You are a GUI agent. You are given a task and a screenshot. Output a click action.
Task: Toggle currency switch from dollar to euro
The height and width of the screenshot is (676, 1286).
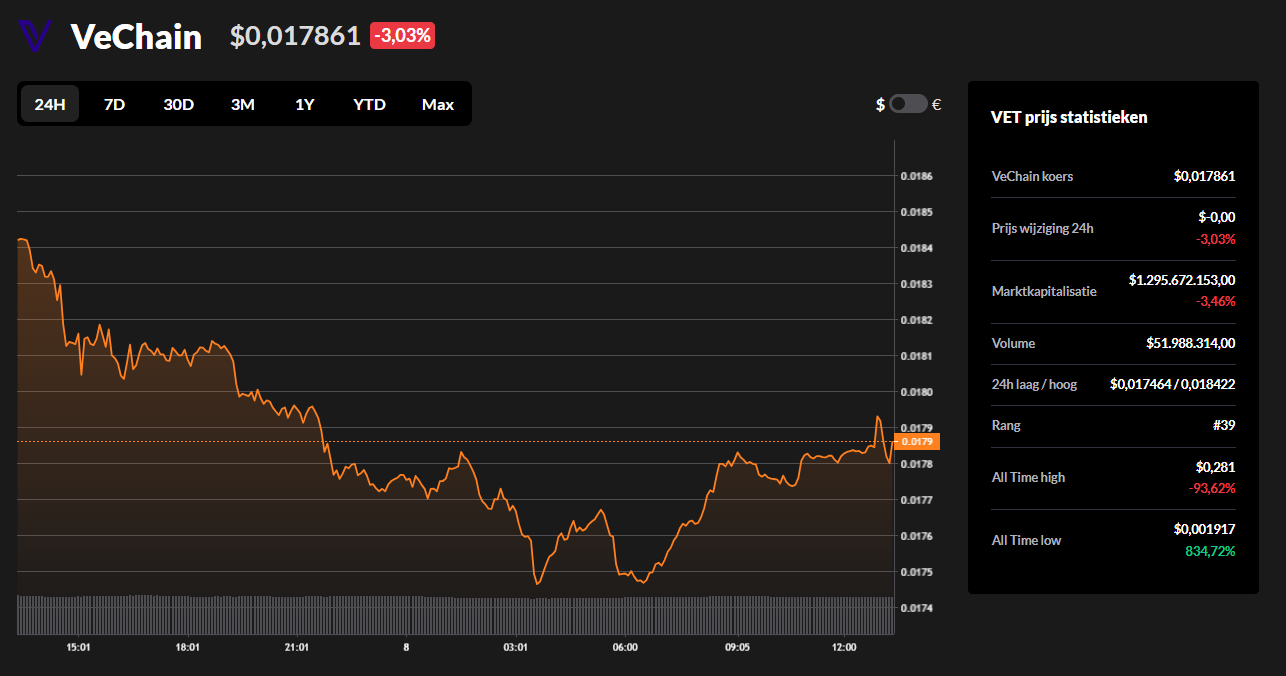coord(908,104)
